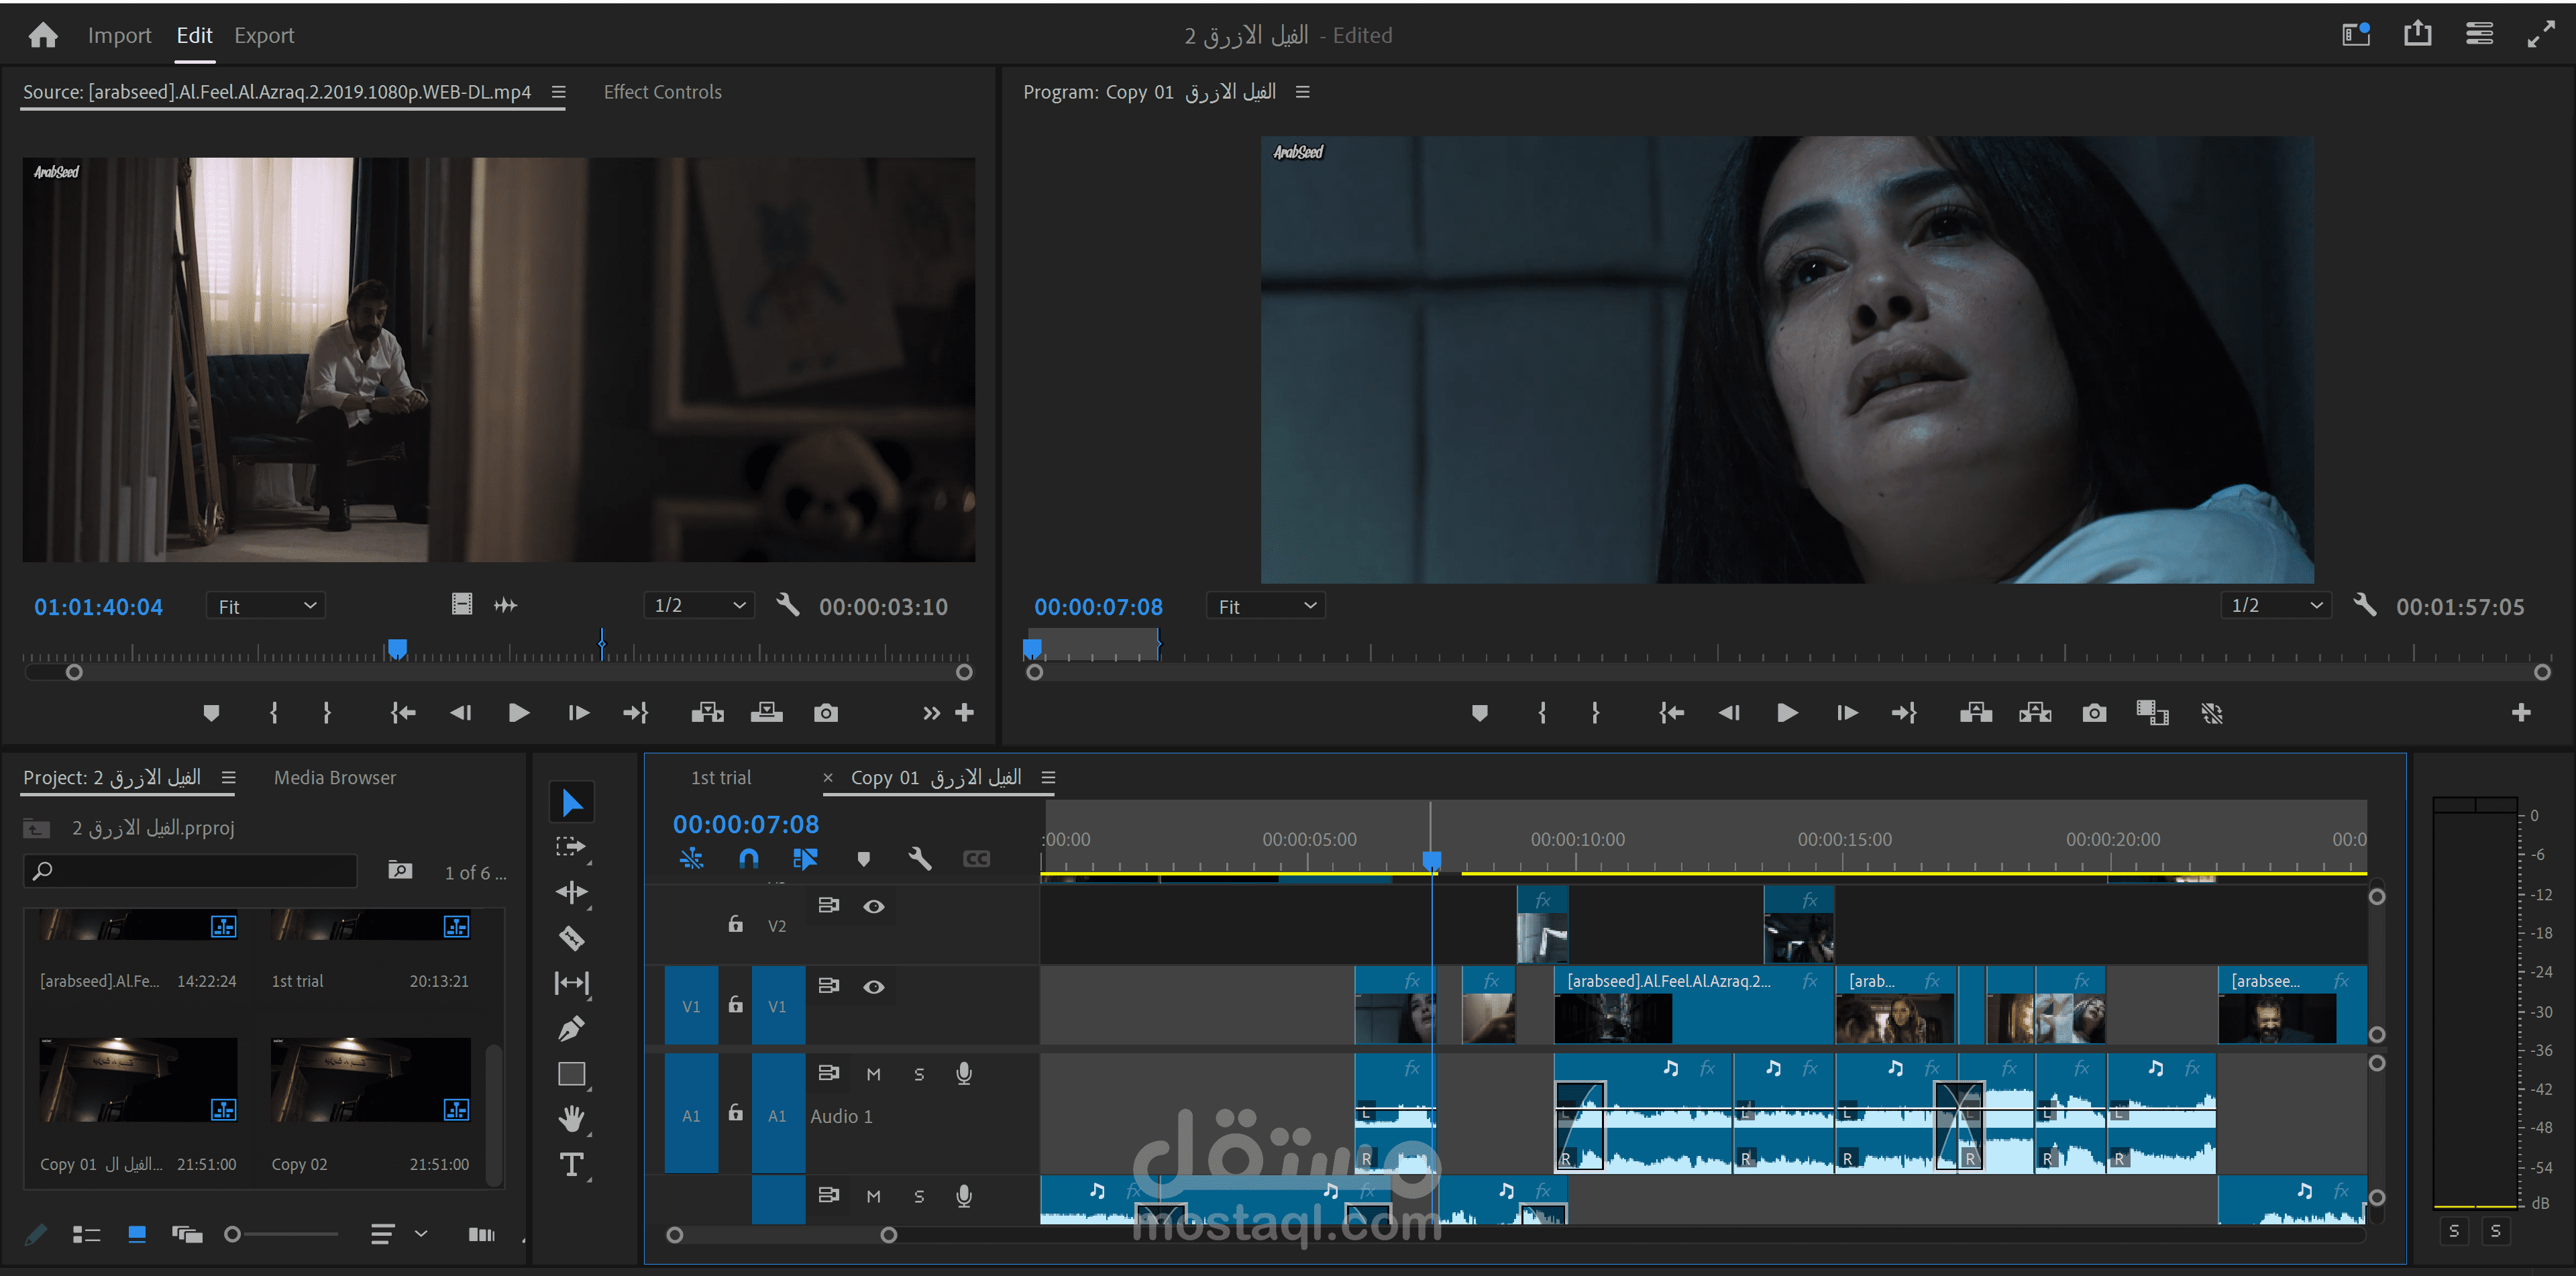Toggle timeline Snap magnet icon
This screenshot has height=1276, width=2576.
(748, 858)
